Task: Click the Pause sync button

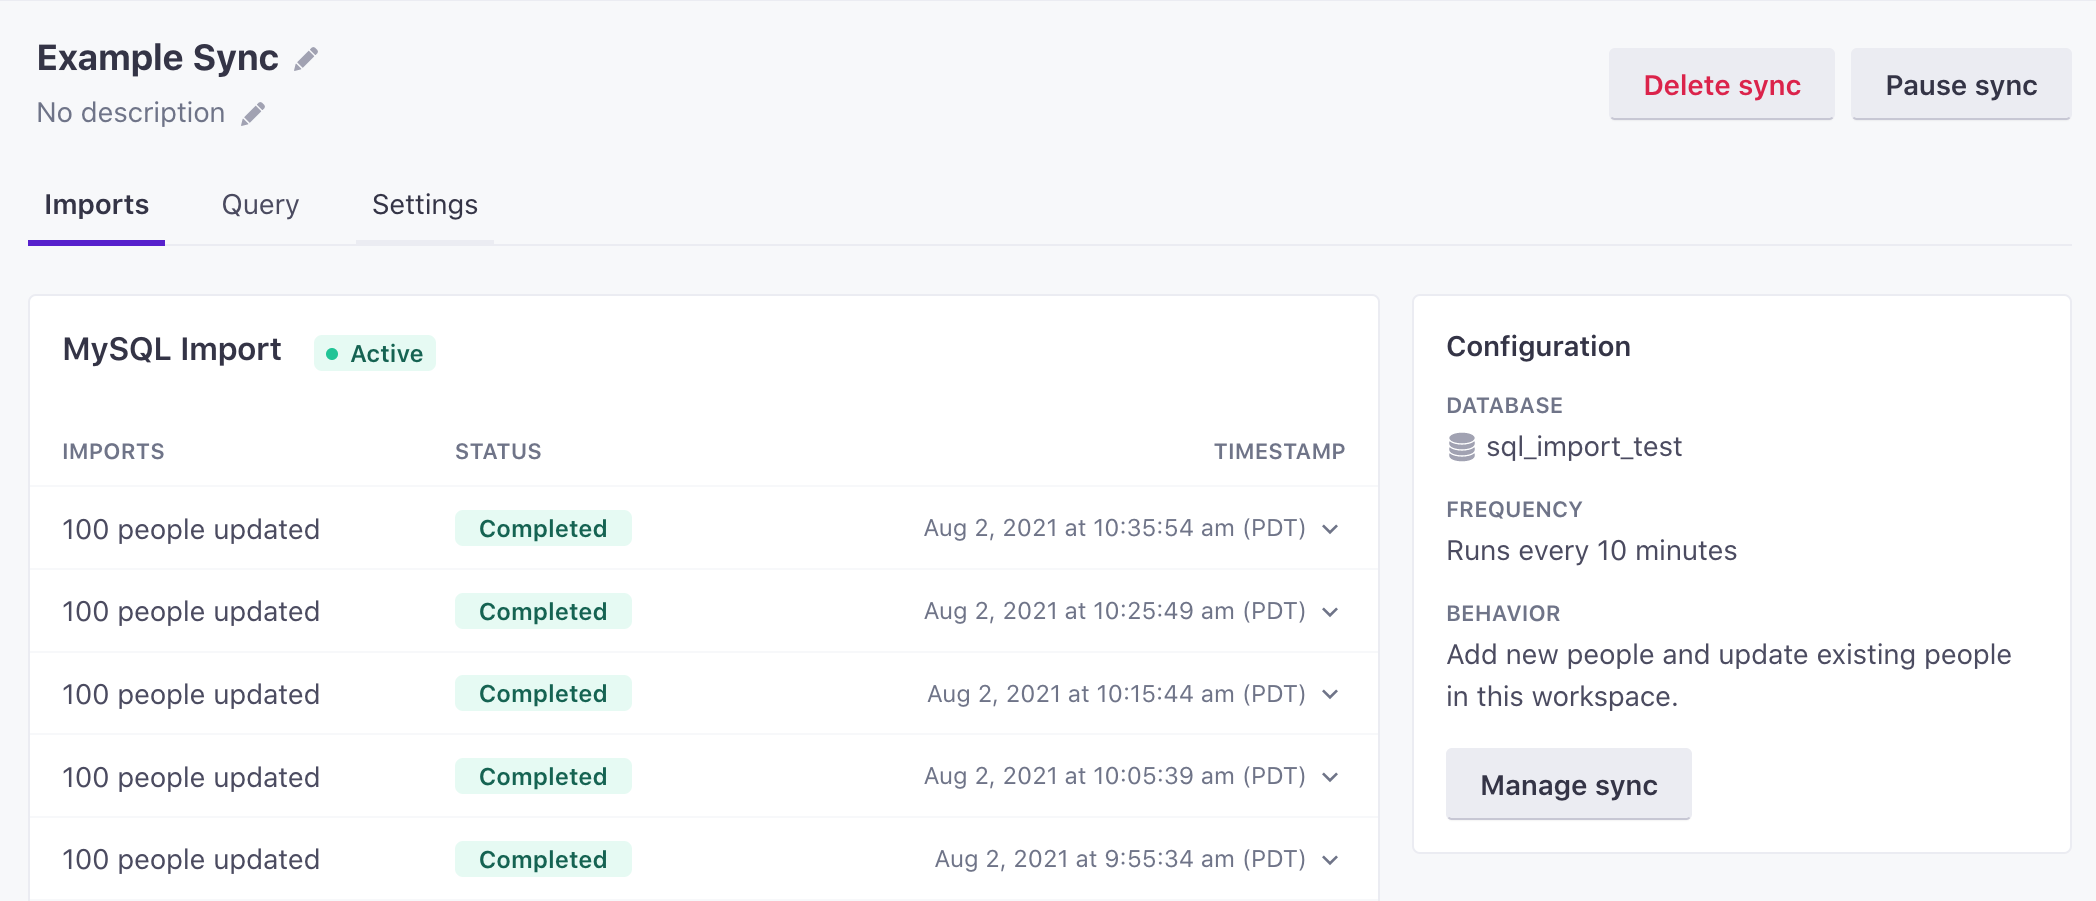Action: 1961,85
